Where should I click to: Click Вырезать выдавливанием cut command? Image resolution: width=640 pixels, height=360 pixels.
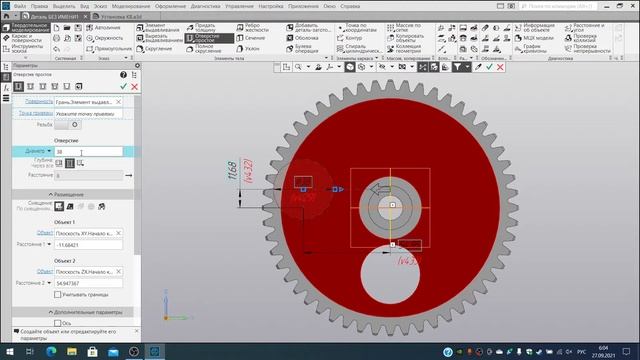(x=159, y=38)
